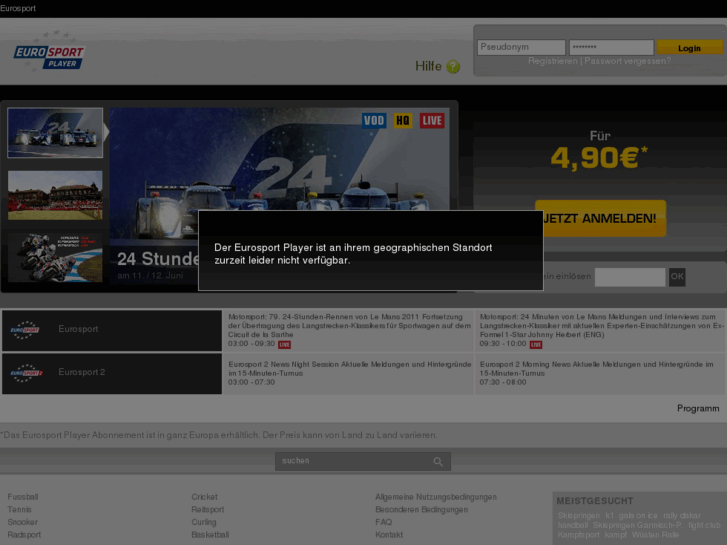Click the Programm link
727x545 pixels.
click(698, 409)
